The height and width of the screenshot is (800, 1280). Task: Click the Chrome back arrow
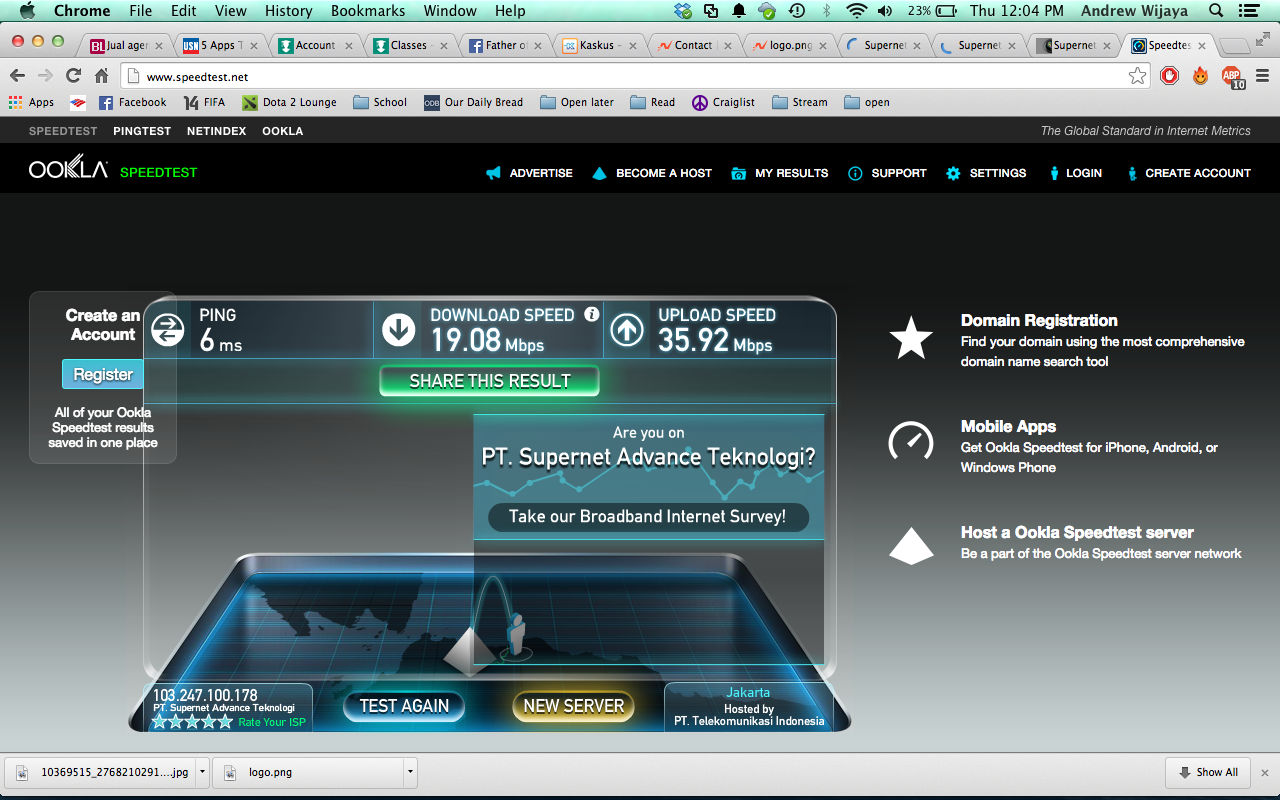click(18, 76)
